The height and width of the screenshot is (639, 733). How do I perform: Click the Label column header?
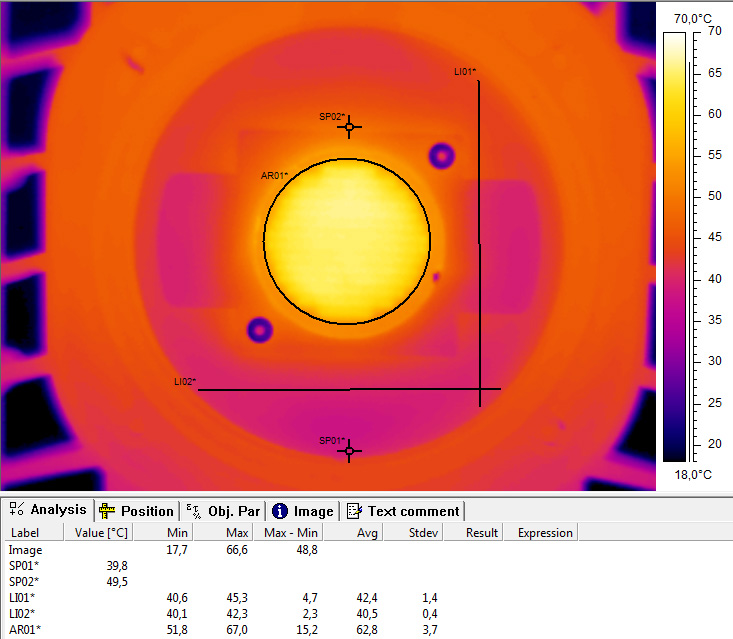[24, 533]
